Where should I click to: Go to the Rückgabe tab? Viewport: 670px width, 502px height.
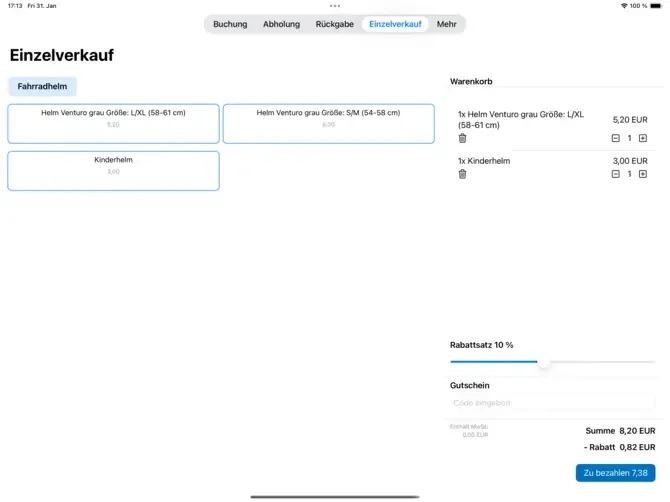(x=335, y=24)
